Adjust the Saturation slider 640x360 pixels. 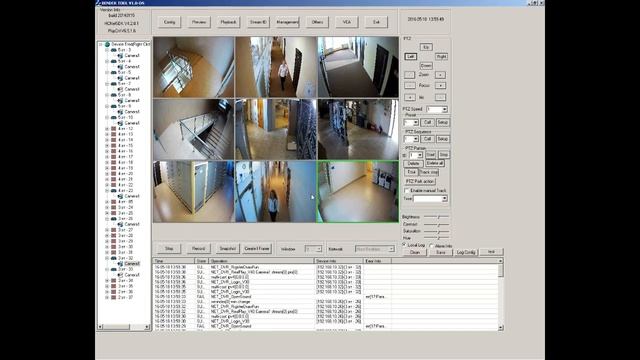click(436, 231)
